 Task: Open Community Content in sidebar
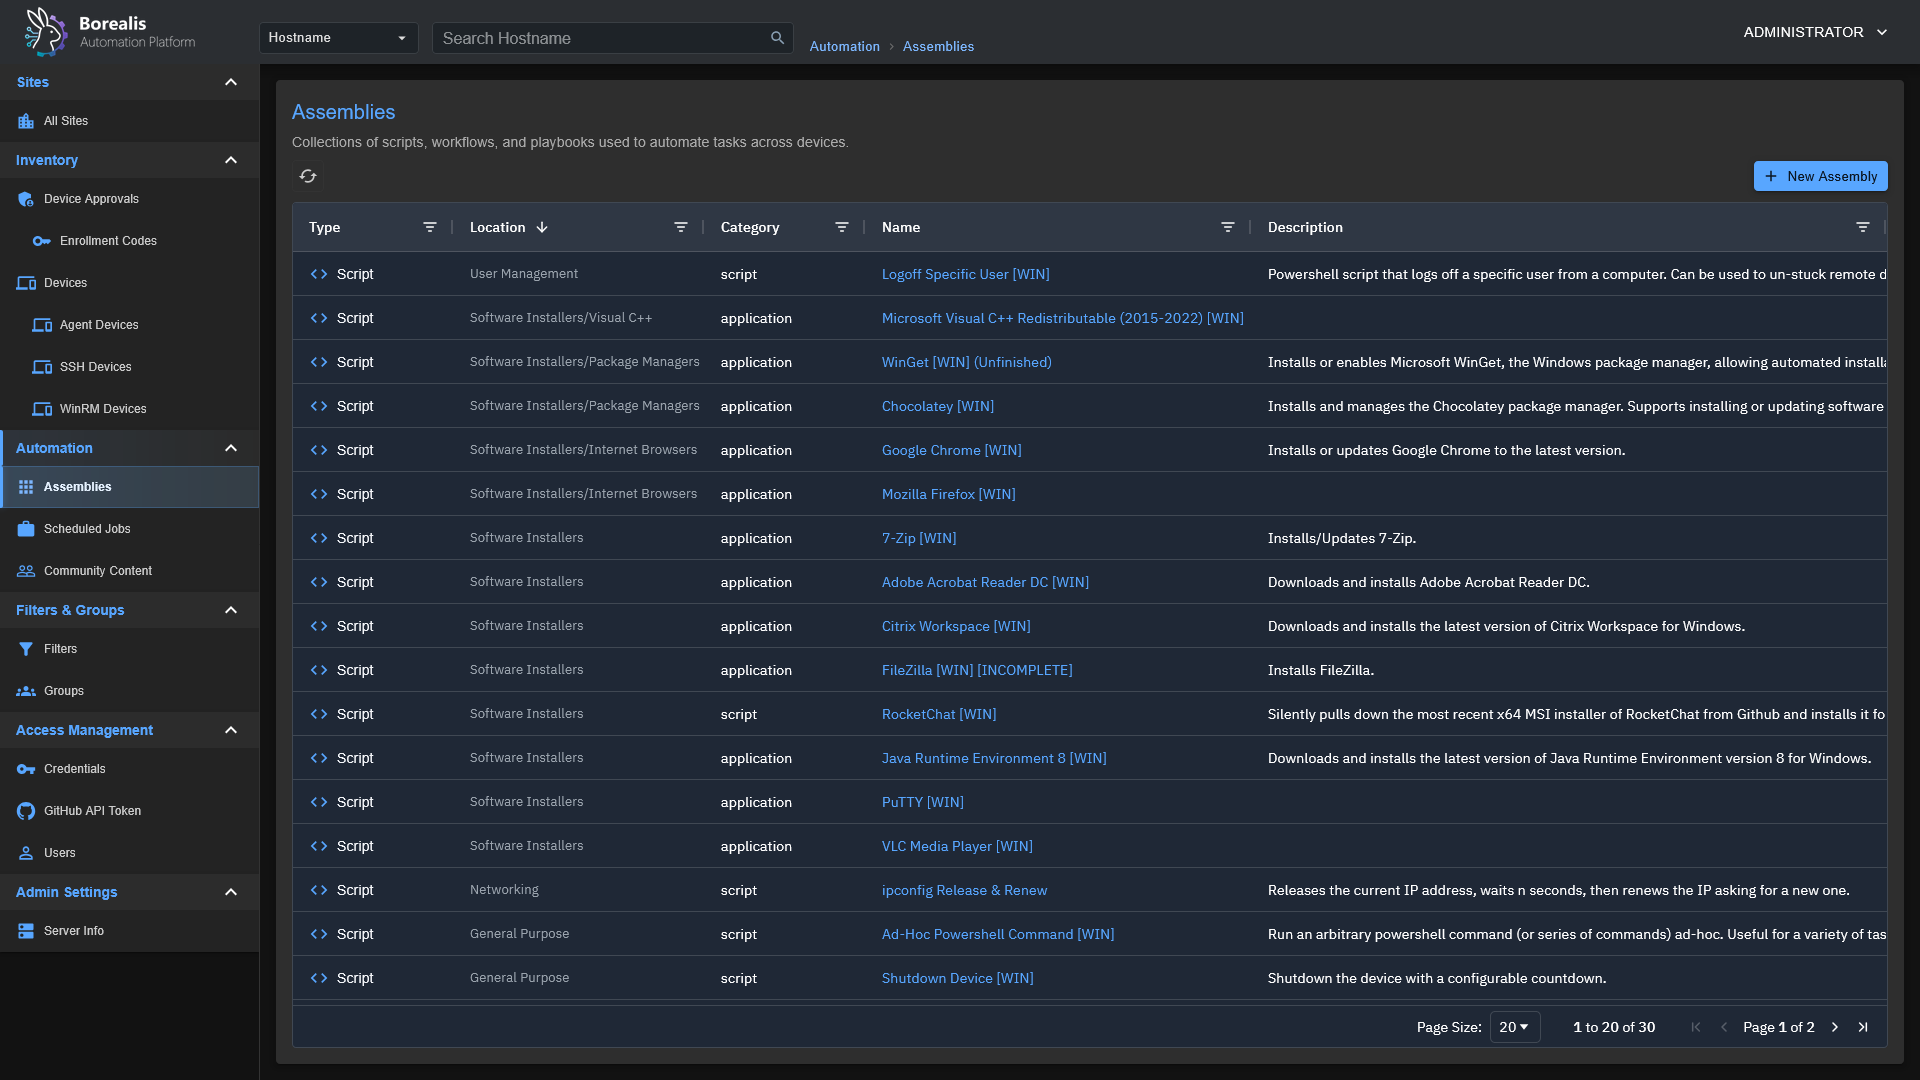(x=97, y=571)
